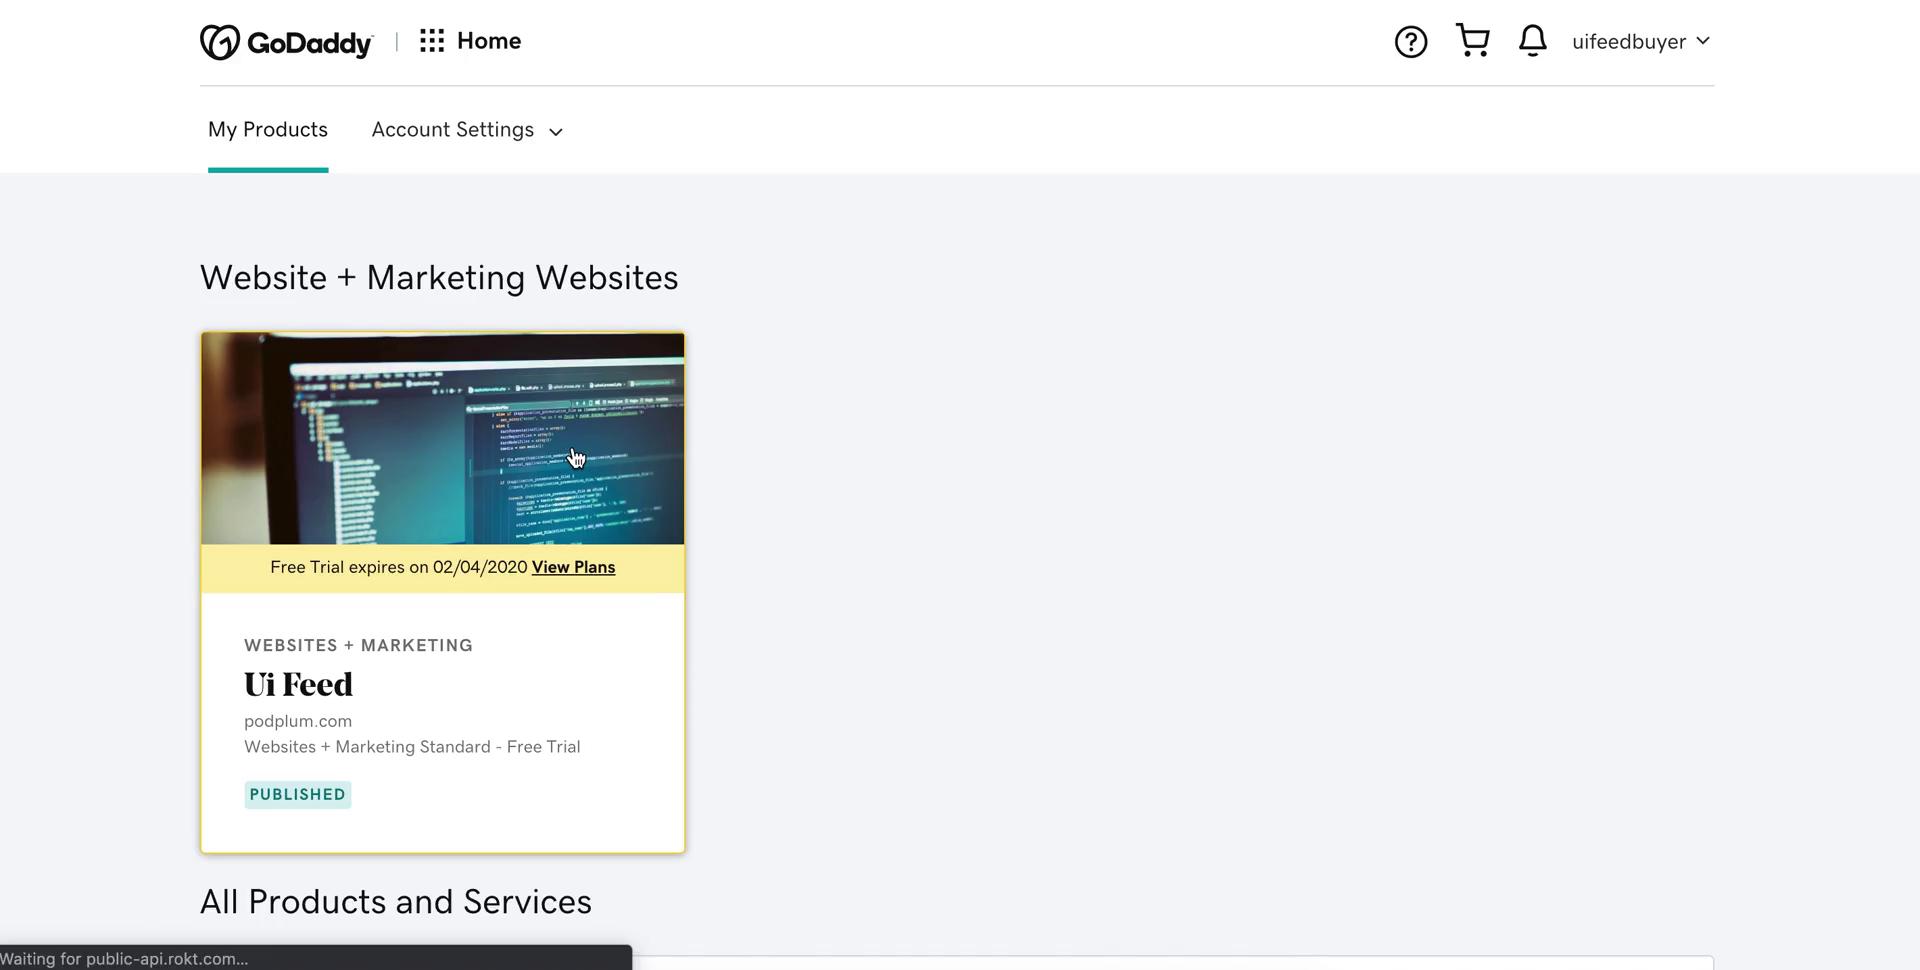The image size is (1920, 970).
Task: Open the Ui Feed website preview image
Action: click(442, 438)
